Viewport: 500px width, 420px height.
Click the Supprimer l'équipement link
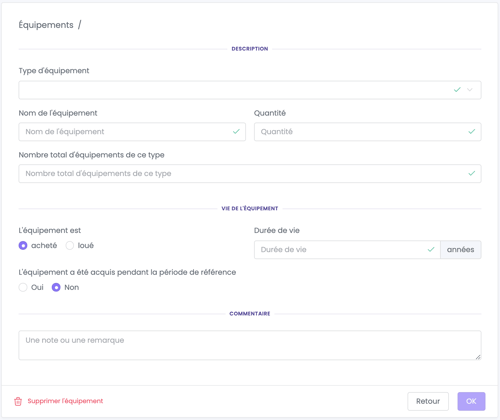65,401
